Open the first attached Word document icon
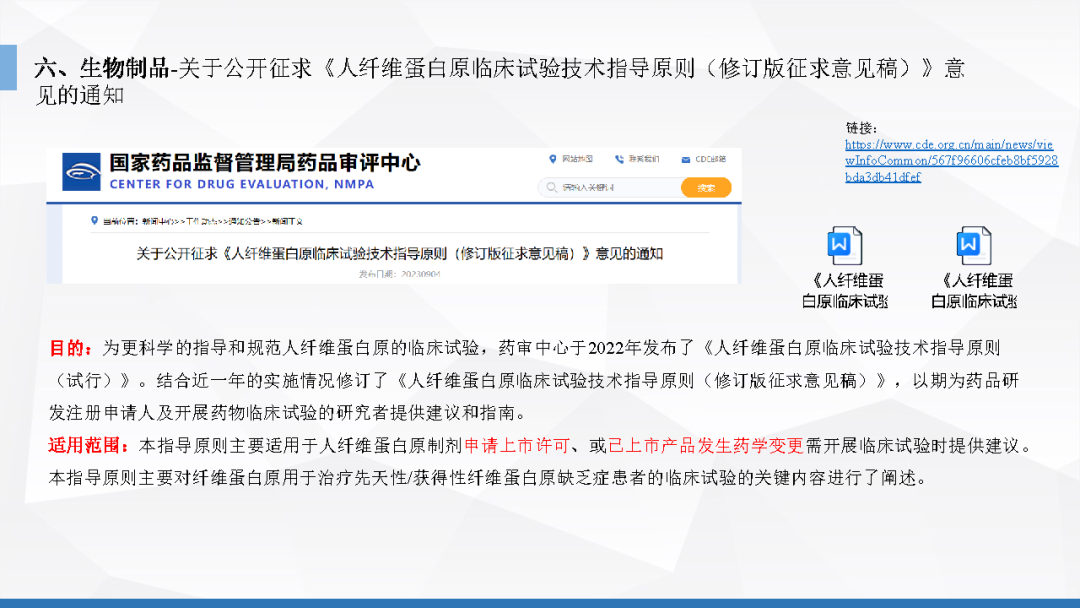 [x=844, y=245]
